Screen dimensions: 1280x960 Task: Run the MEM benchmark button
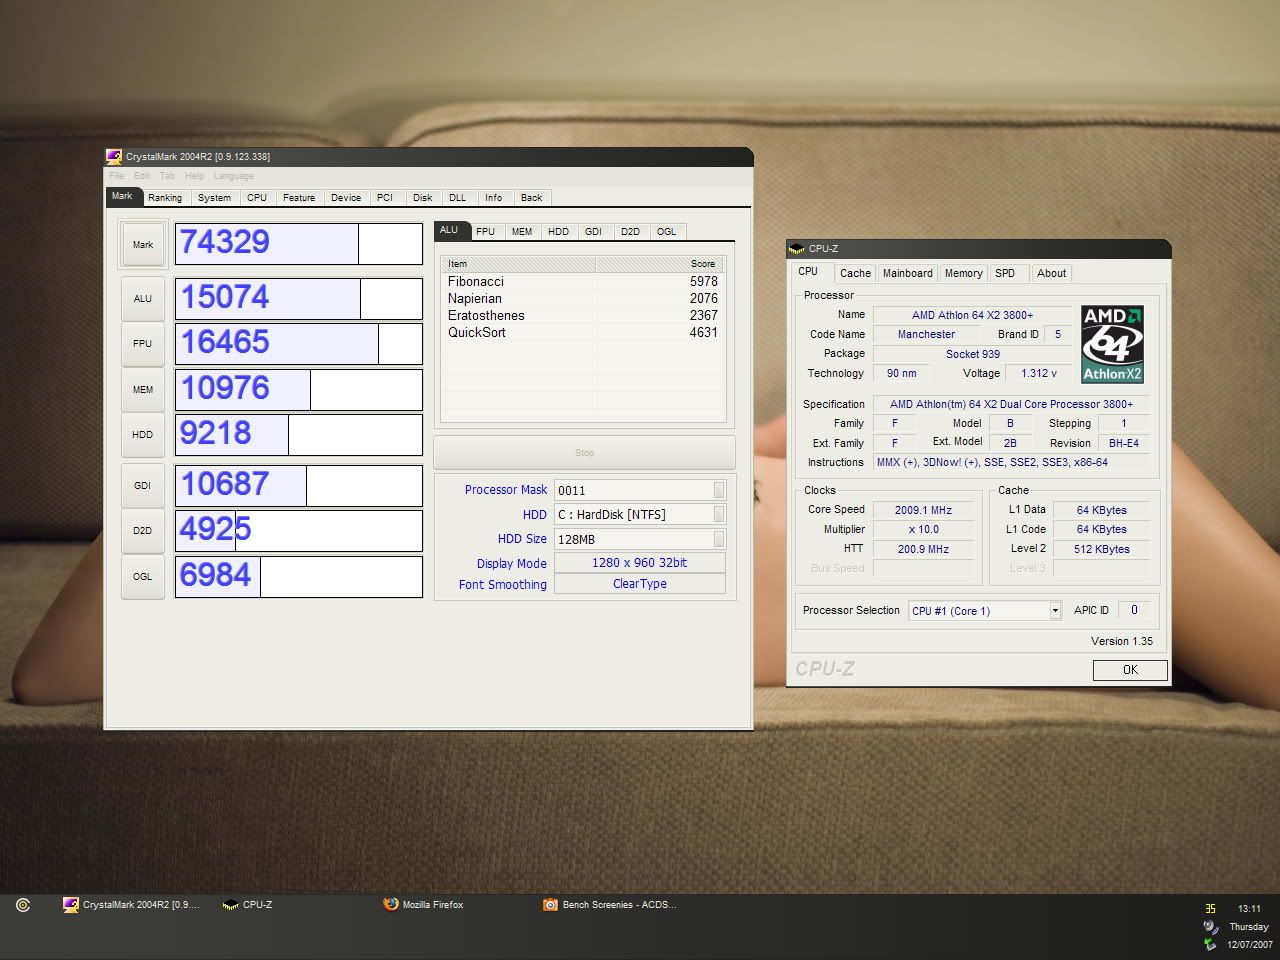point(143,389)
